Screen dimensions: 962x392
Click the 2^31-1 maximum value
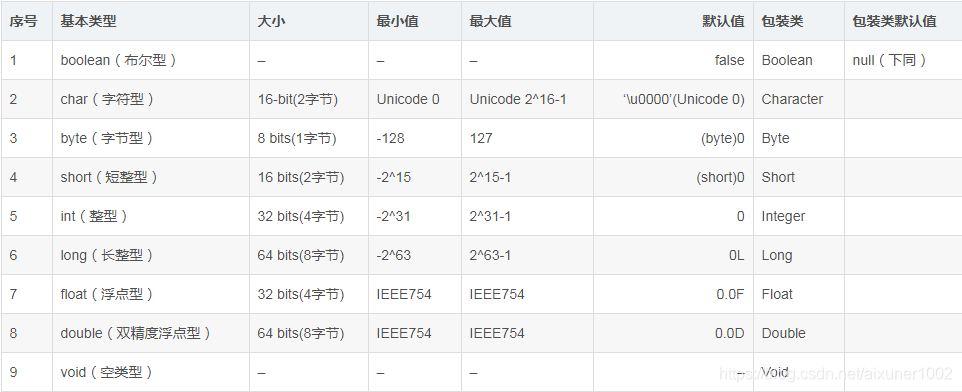click(x=490, y=216)
